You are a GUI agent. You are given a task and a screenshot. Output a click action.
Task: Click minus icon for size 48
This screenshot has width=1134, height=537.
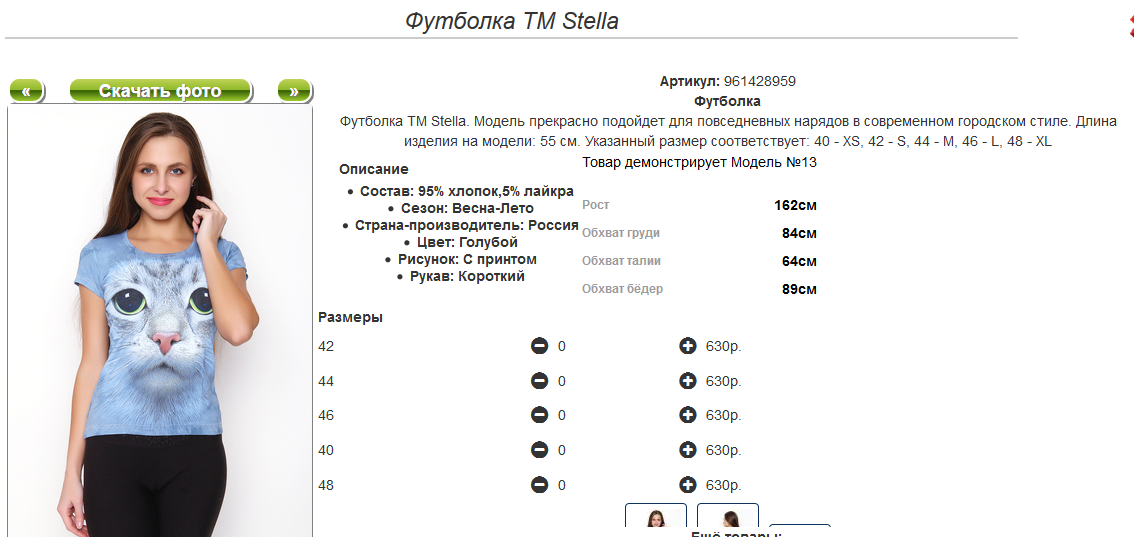click(x=540, y=485)
